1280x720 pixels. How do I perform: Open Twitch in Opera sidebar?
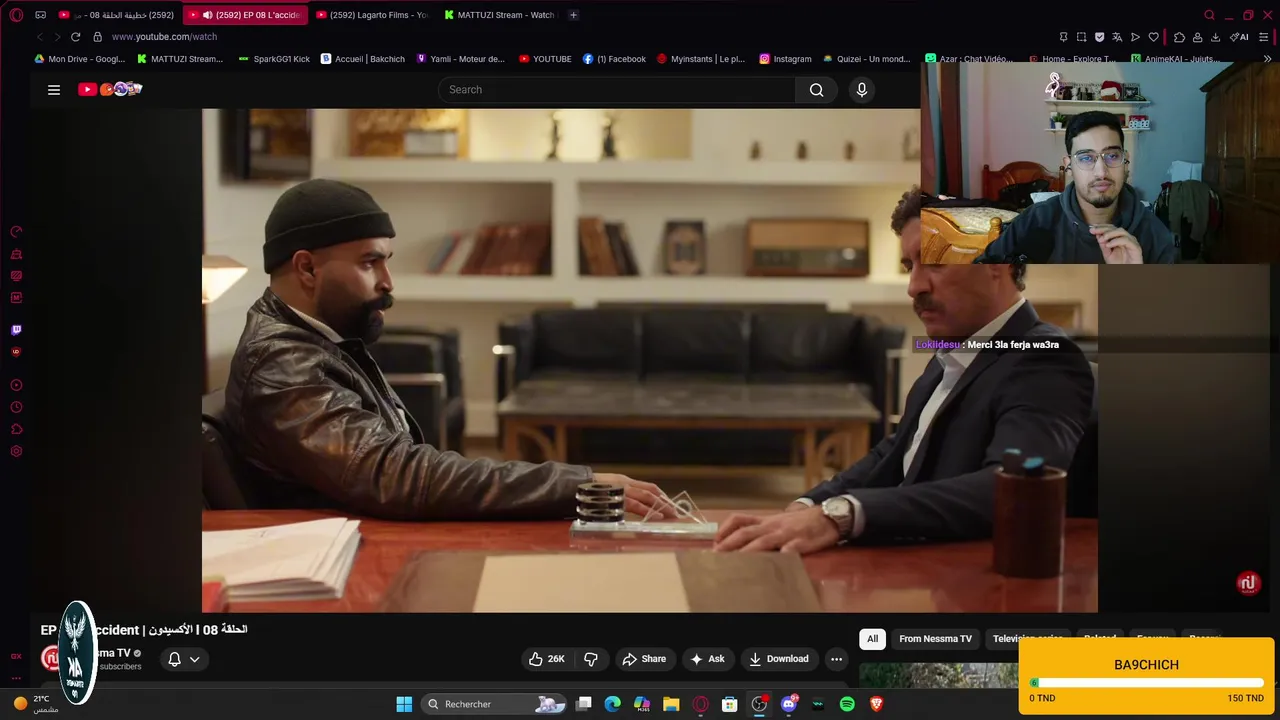tap(16, 330)
